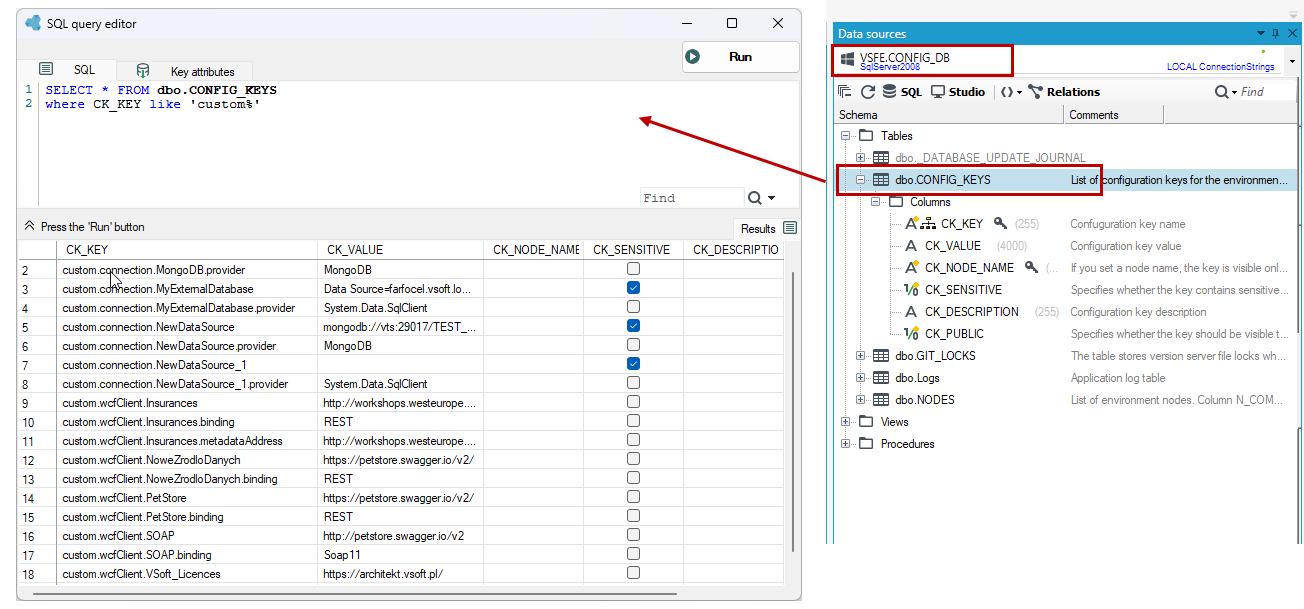Click the pin icon of Data sources panel

point(1274,33)
